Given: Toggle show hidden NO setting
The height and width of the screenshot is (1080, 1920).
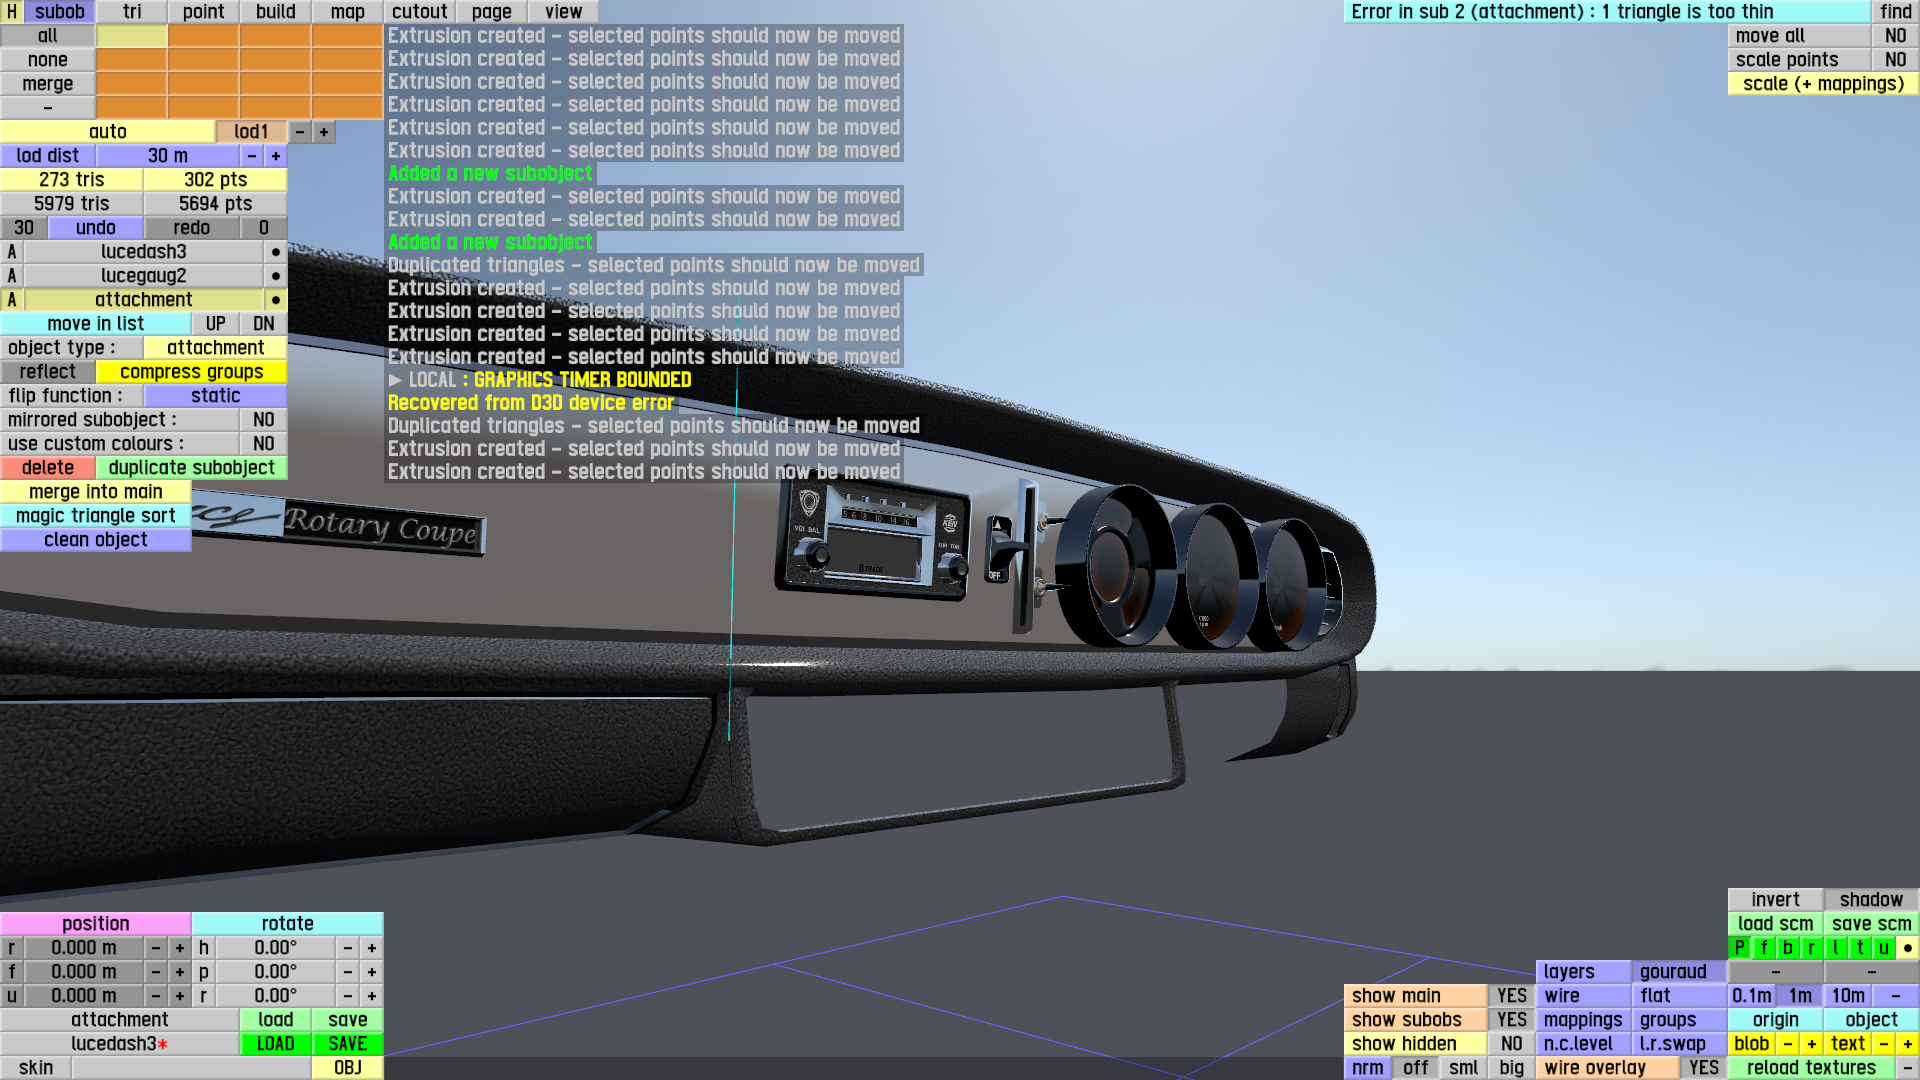Looking at the screenshot, I should (1512, 1044).
